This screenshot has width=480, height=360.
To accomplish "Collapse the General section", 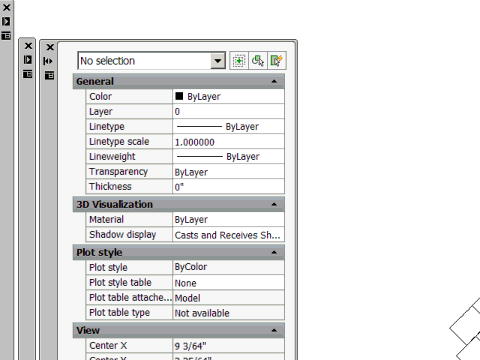I will pyautogui.click(x=274, y=81).
